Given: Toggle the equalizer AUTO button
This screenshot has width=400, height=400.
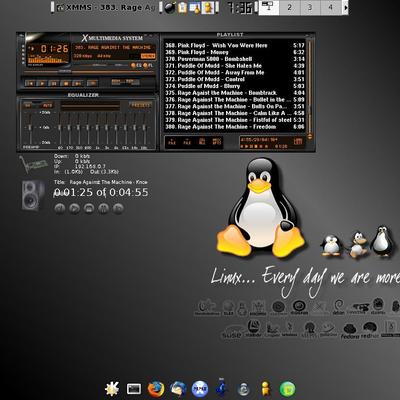Looking at the screenshot, I should [x=47, y=106].
